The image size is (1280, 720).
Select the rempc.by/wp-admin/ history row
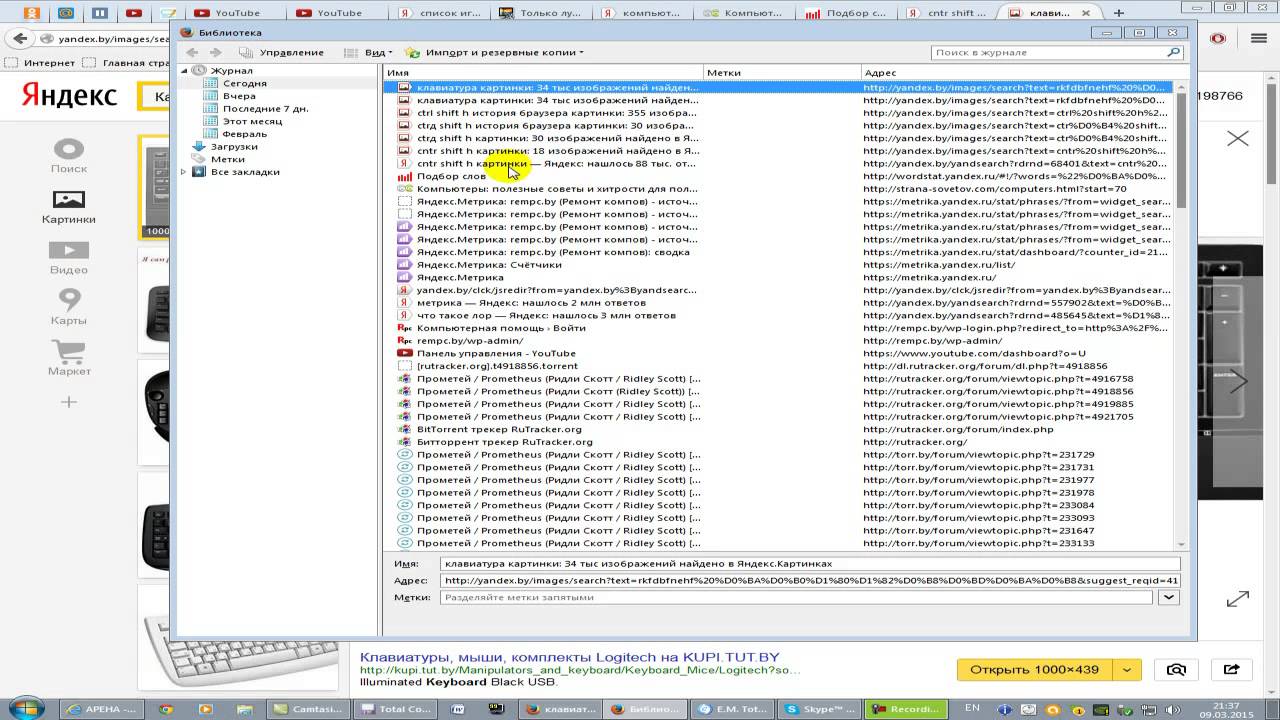[780, 341]
